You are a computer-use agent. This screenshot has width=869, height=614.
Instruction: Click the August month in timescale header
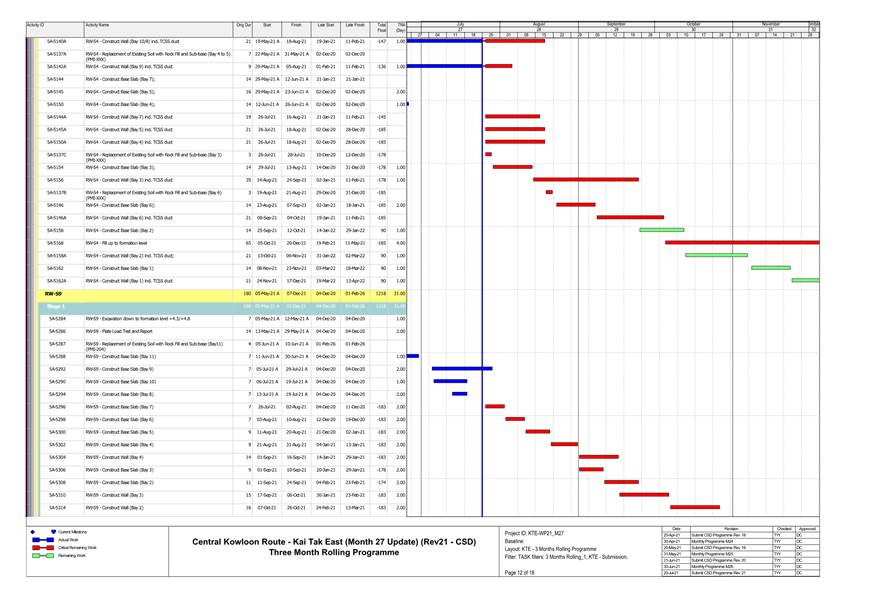coord(538,23)
